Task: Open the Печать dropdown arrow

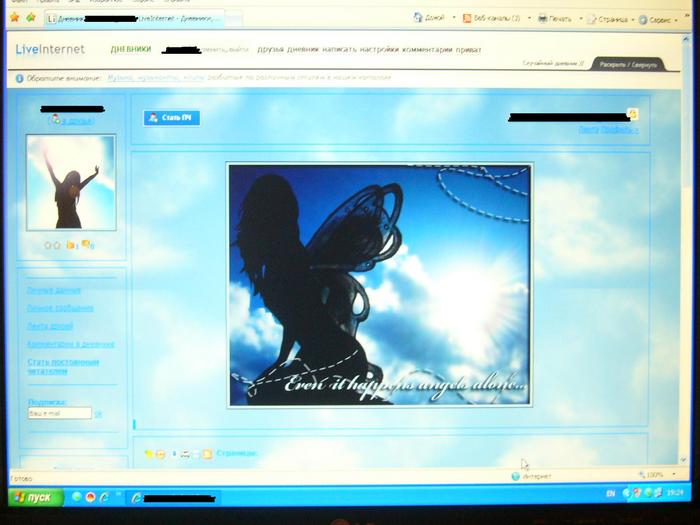Action: coord(581,19)
